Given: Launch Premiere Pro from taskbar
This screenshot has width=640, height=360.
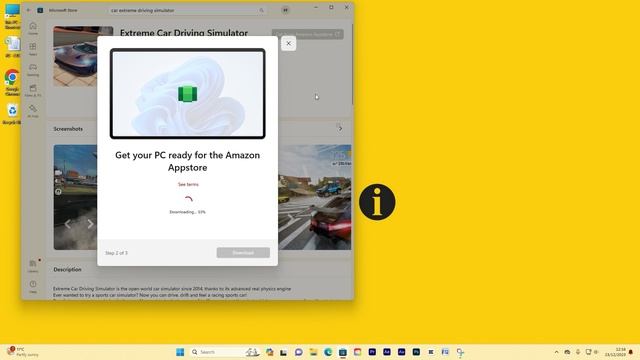Looking at the screenshot, I should point(372,352).
